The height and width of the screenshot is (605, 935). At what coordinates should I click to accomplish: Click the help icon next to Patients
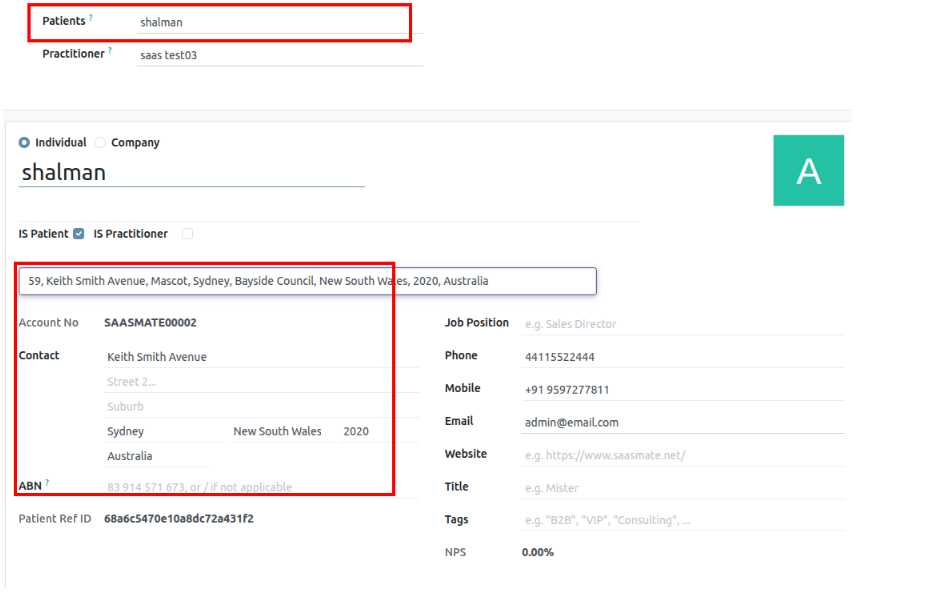(x=91, y=18)
